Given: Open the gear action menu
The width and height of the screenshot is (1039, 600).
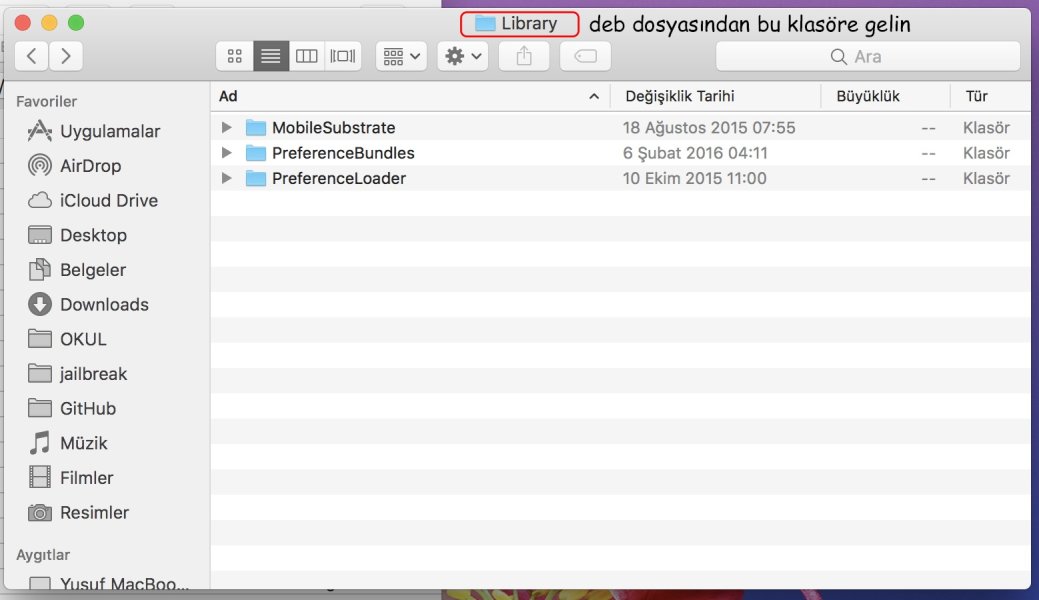Looking at the screenshot, I should tap(463, 56).
